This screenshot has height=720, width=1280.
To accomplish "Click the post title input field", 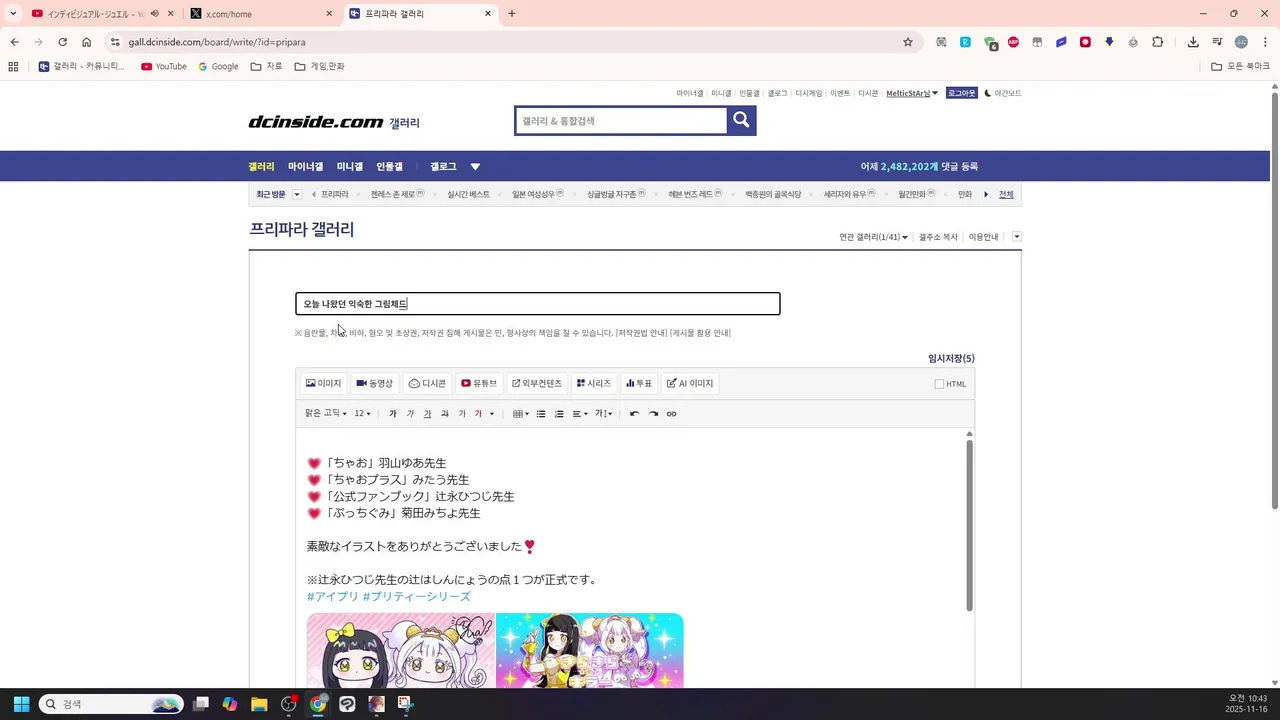I will pyautogui.click(x=538, y=304).
